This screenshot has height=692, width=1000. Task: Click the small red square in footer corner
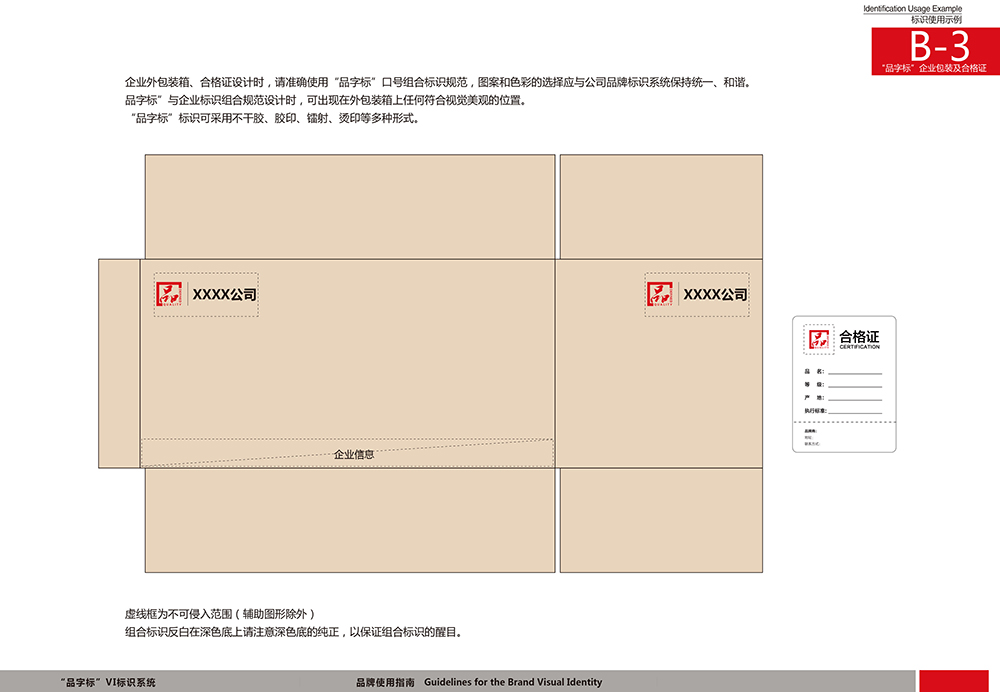tap(953, 681)
